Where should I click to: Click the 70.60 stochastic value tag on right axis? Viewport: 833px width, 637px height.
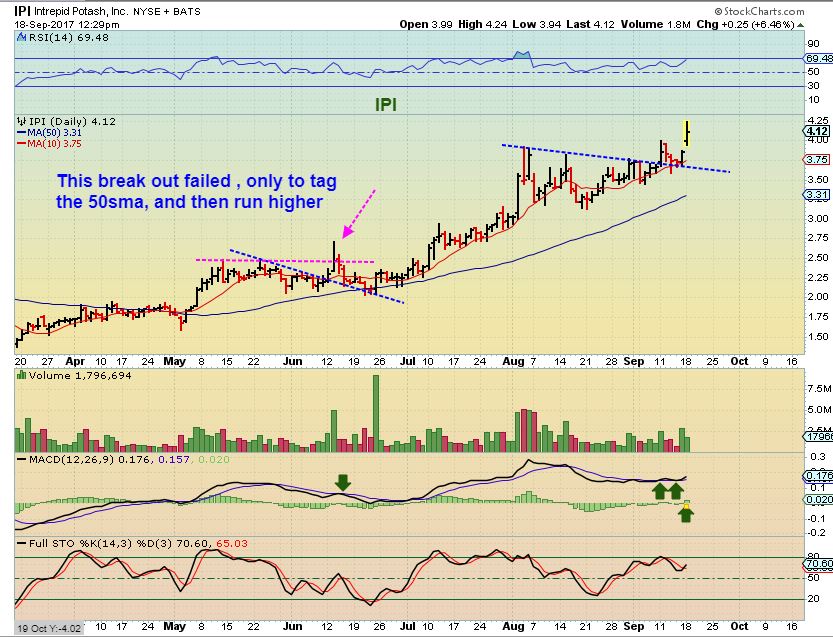tap(819, 564)
